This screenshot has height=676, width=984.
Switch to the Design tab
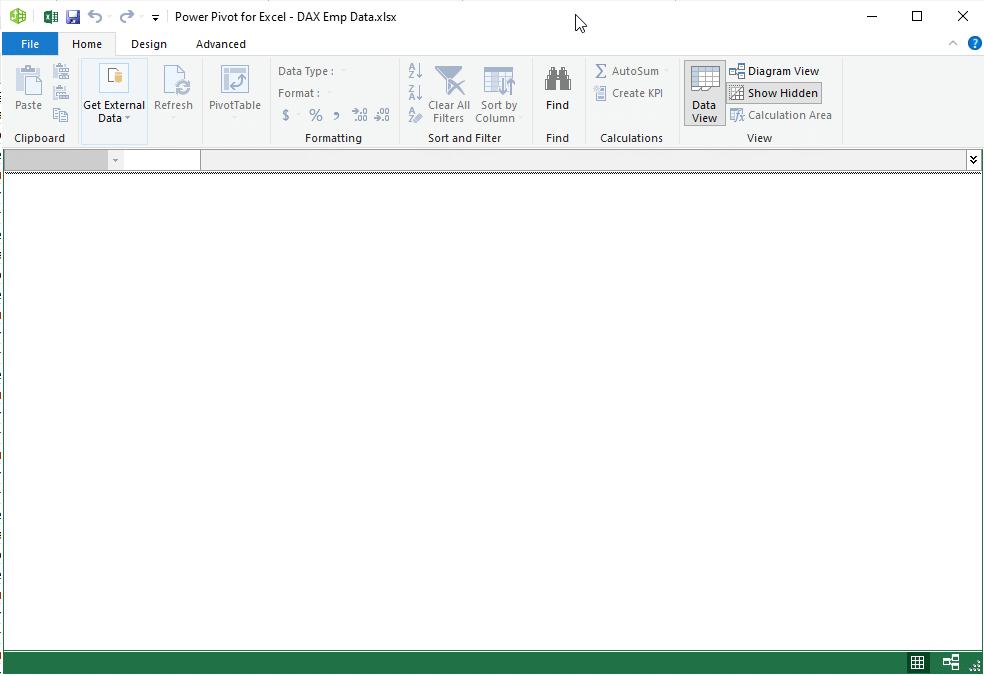[148, 43]
